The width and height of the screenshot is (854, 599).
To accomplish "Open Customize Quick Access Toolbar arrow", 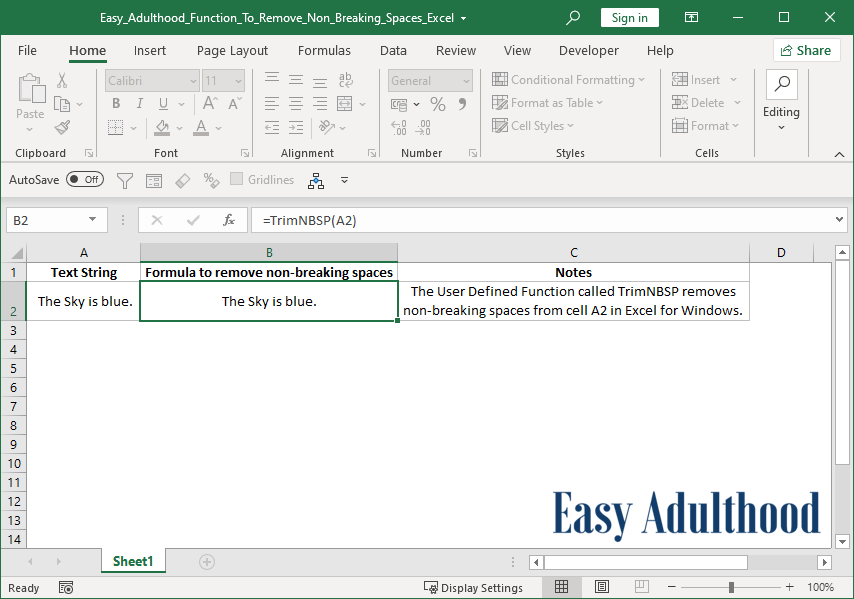I will click(344, 180).
